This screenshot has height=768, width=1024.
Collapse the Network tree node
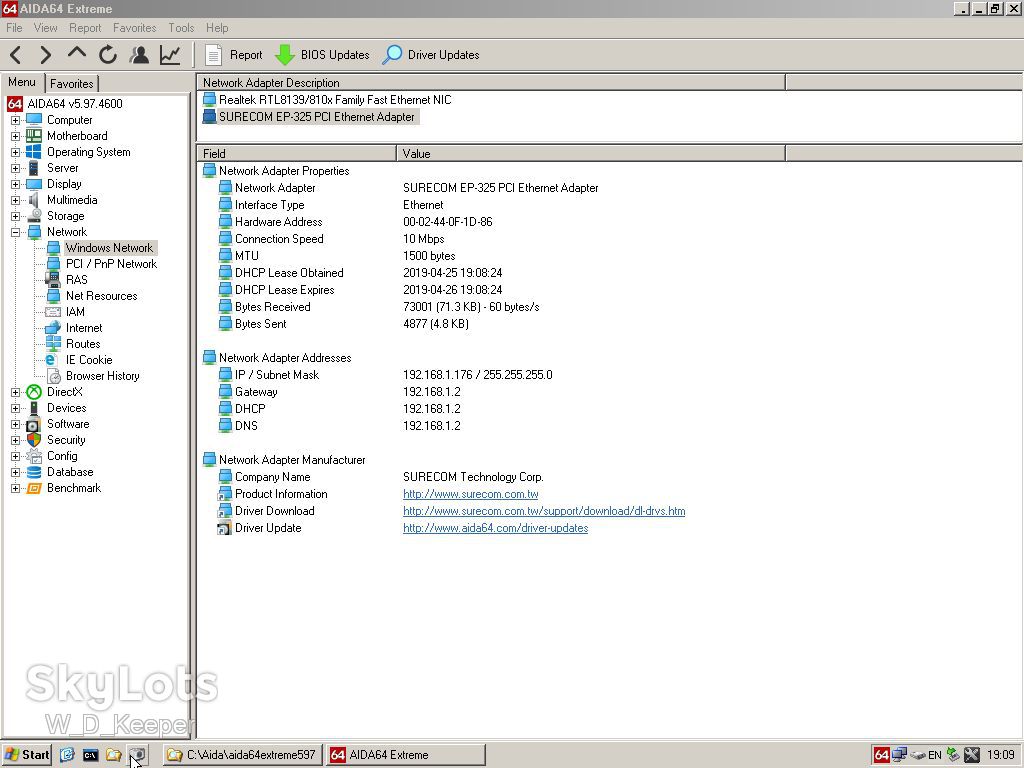coord(15,232)
